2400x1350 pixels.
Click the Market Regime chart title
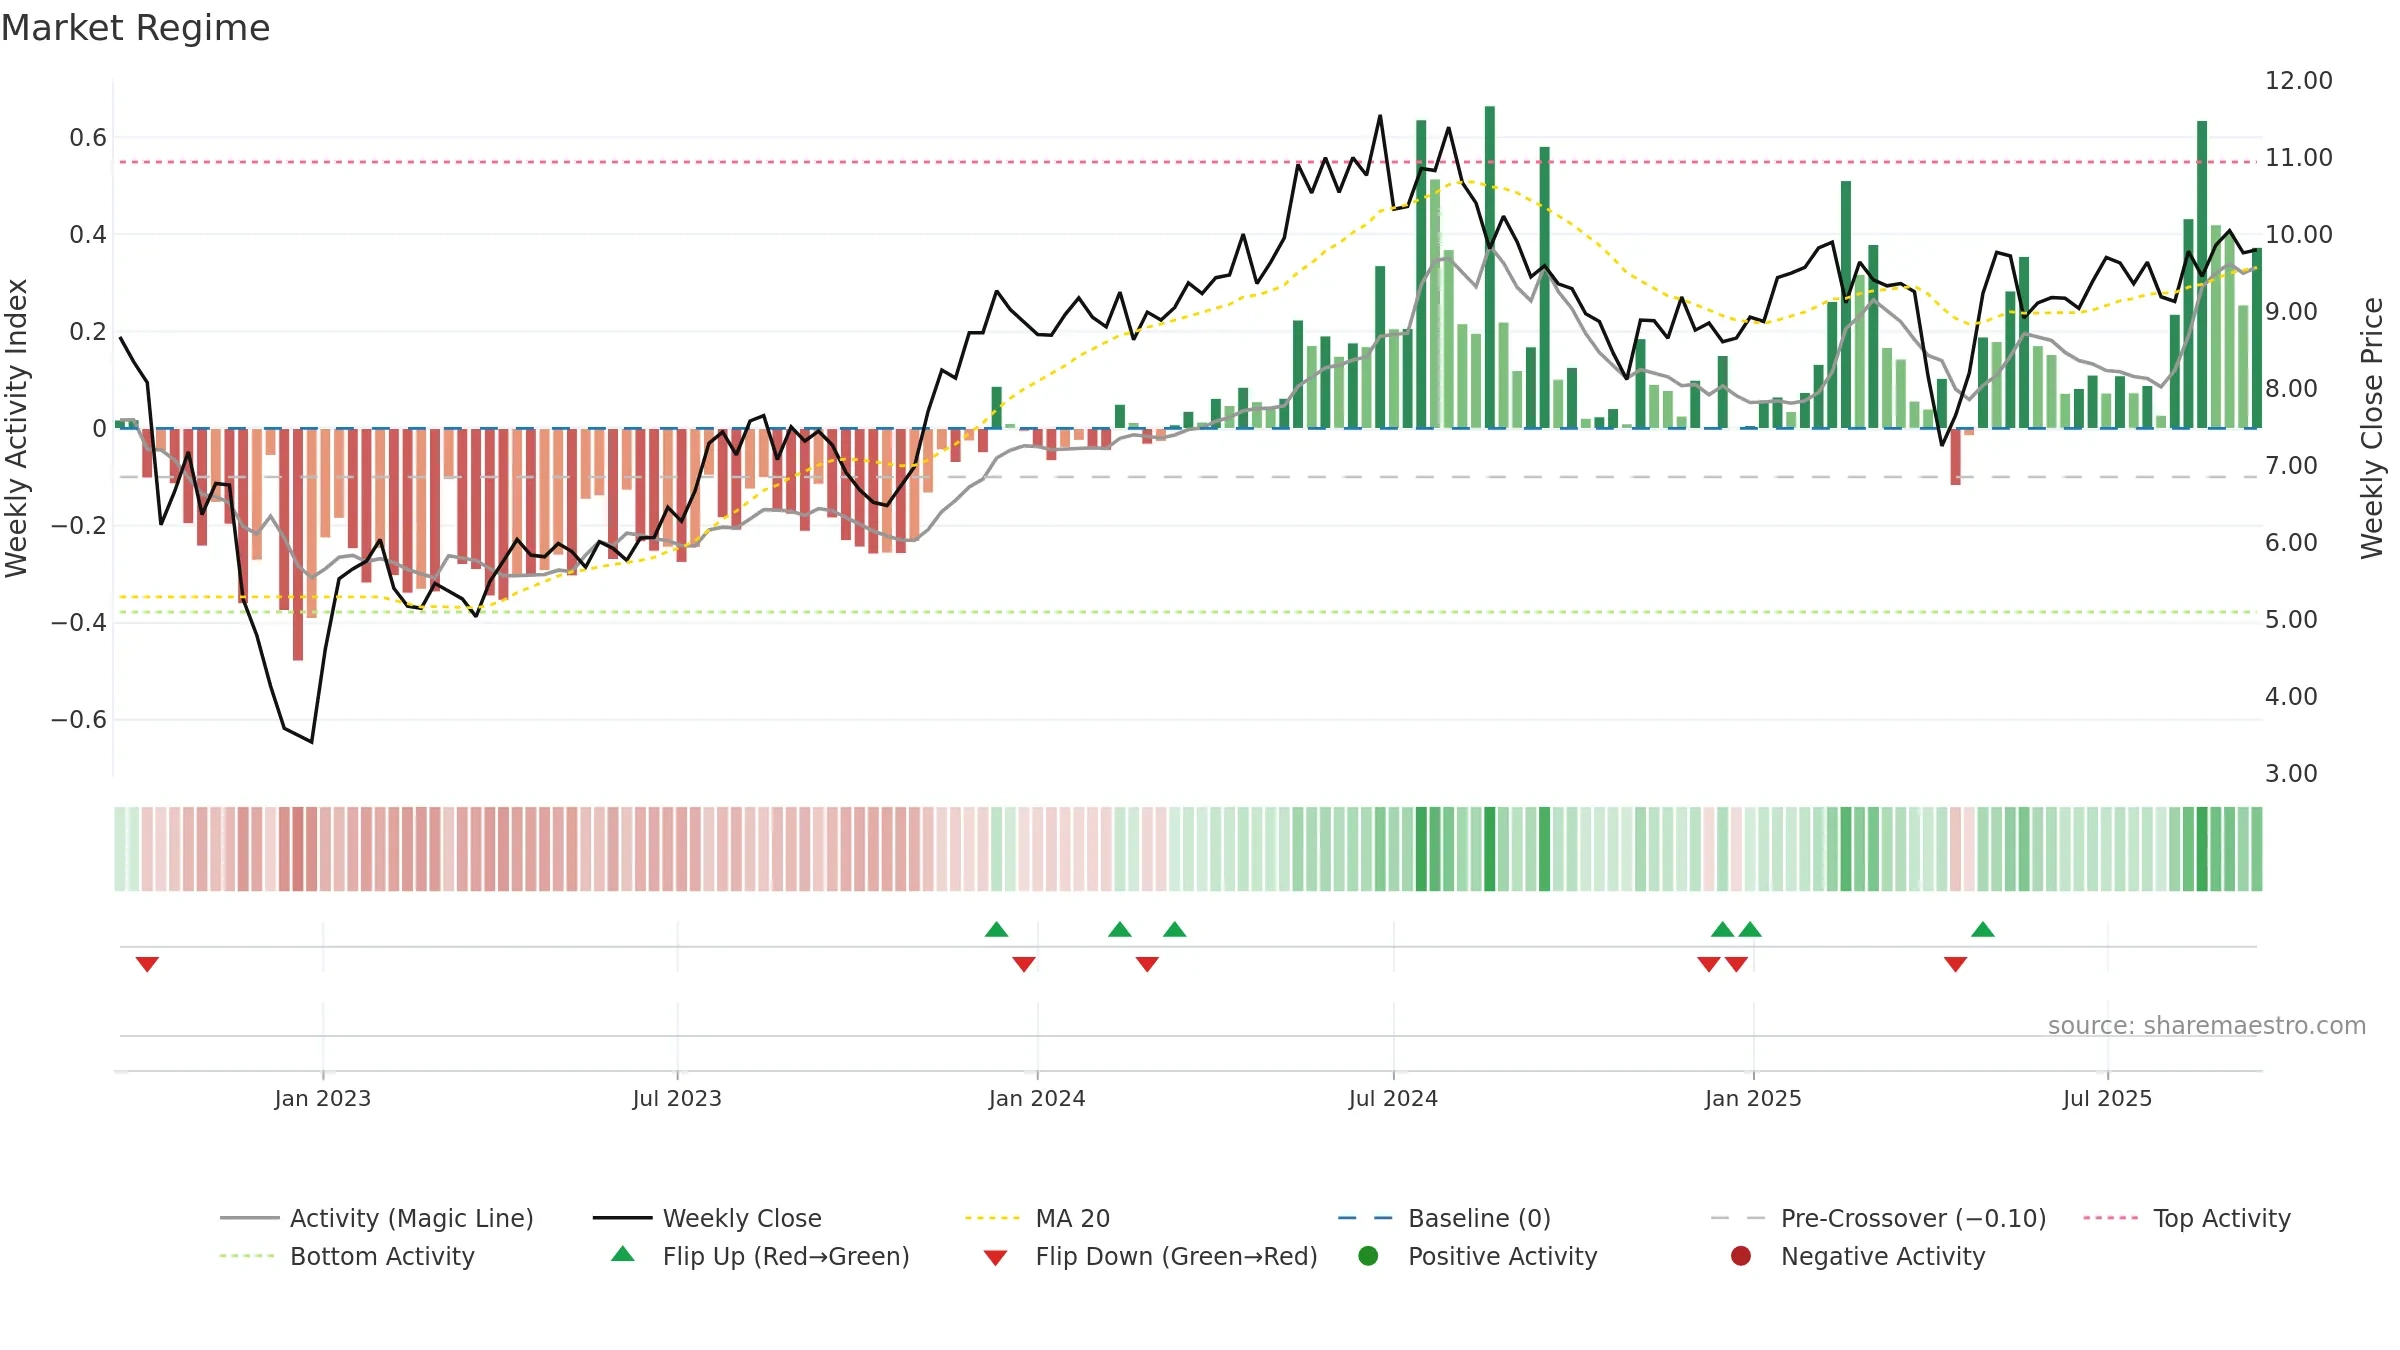(135, 28)
